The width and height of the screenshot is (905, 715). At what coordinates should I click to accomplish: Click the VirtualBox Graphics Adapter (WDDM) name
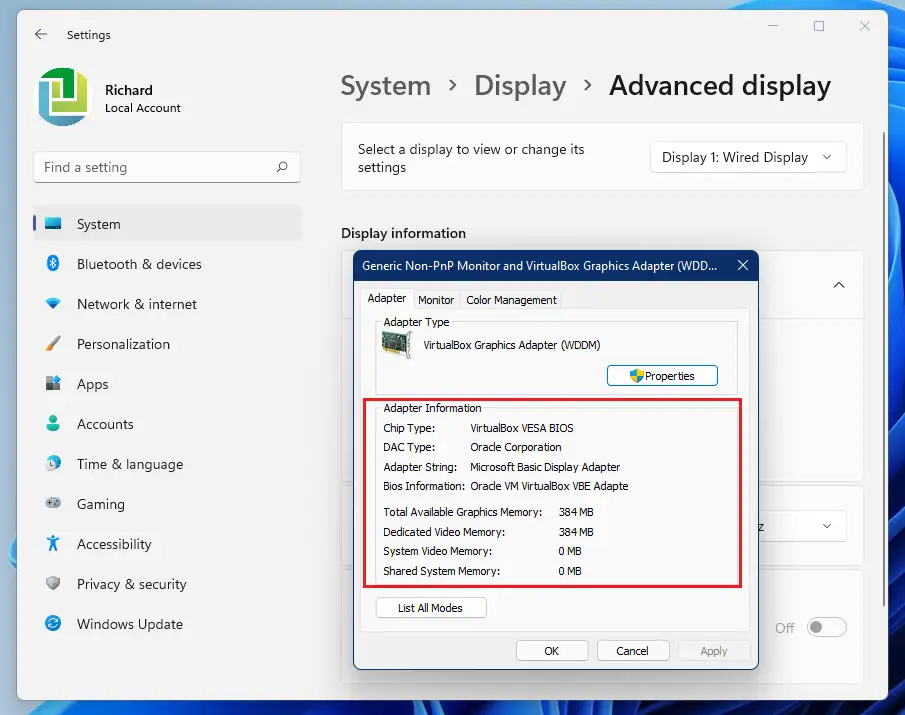(512, 345)
